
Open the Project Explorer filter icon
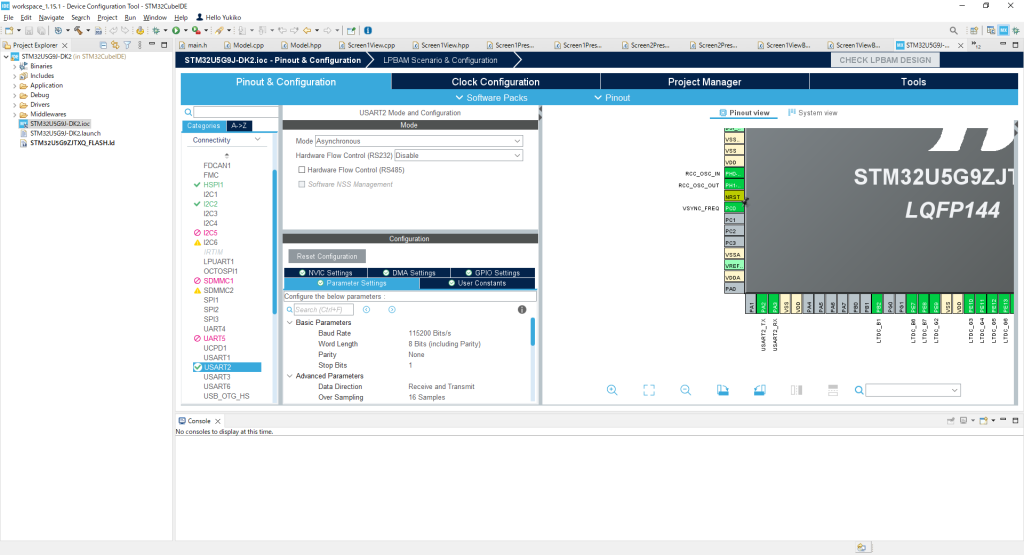pyautogui.click(x=127, y=45)
